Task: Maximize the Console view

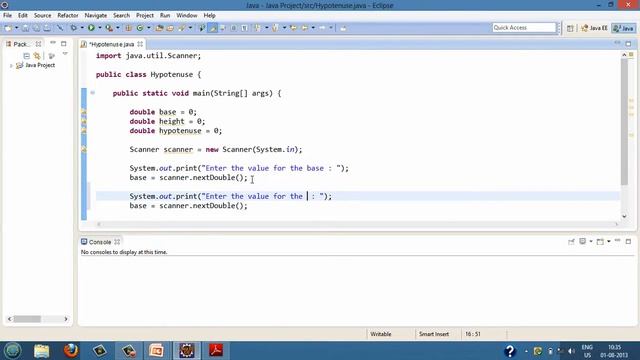Action: (628, 242)
